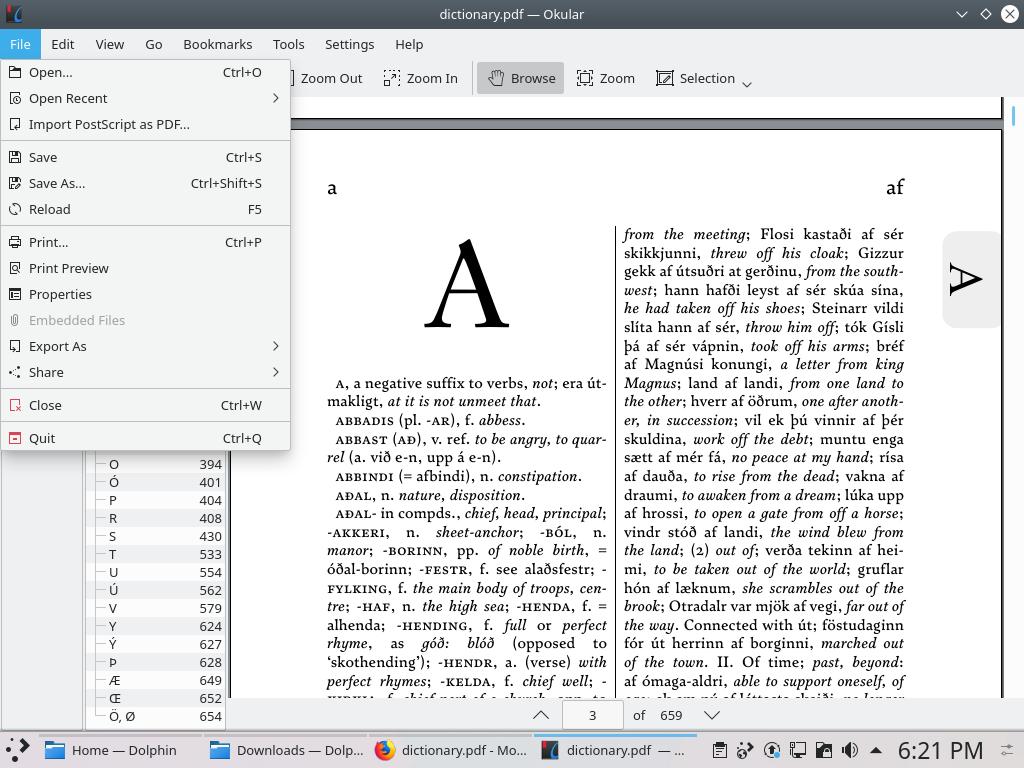Click Reload in the File menu
1024x768 pixels.
[x=49, y=209]
